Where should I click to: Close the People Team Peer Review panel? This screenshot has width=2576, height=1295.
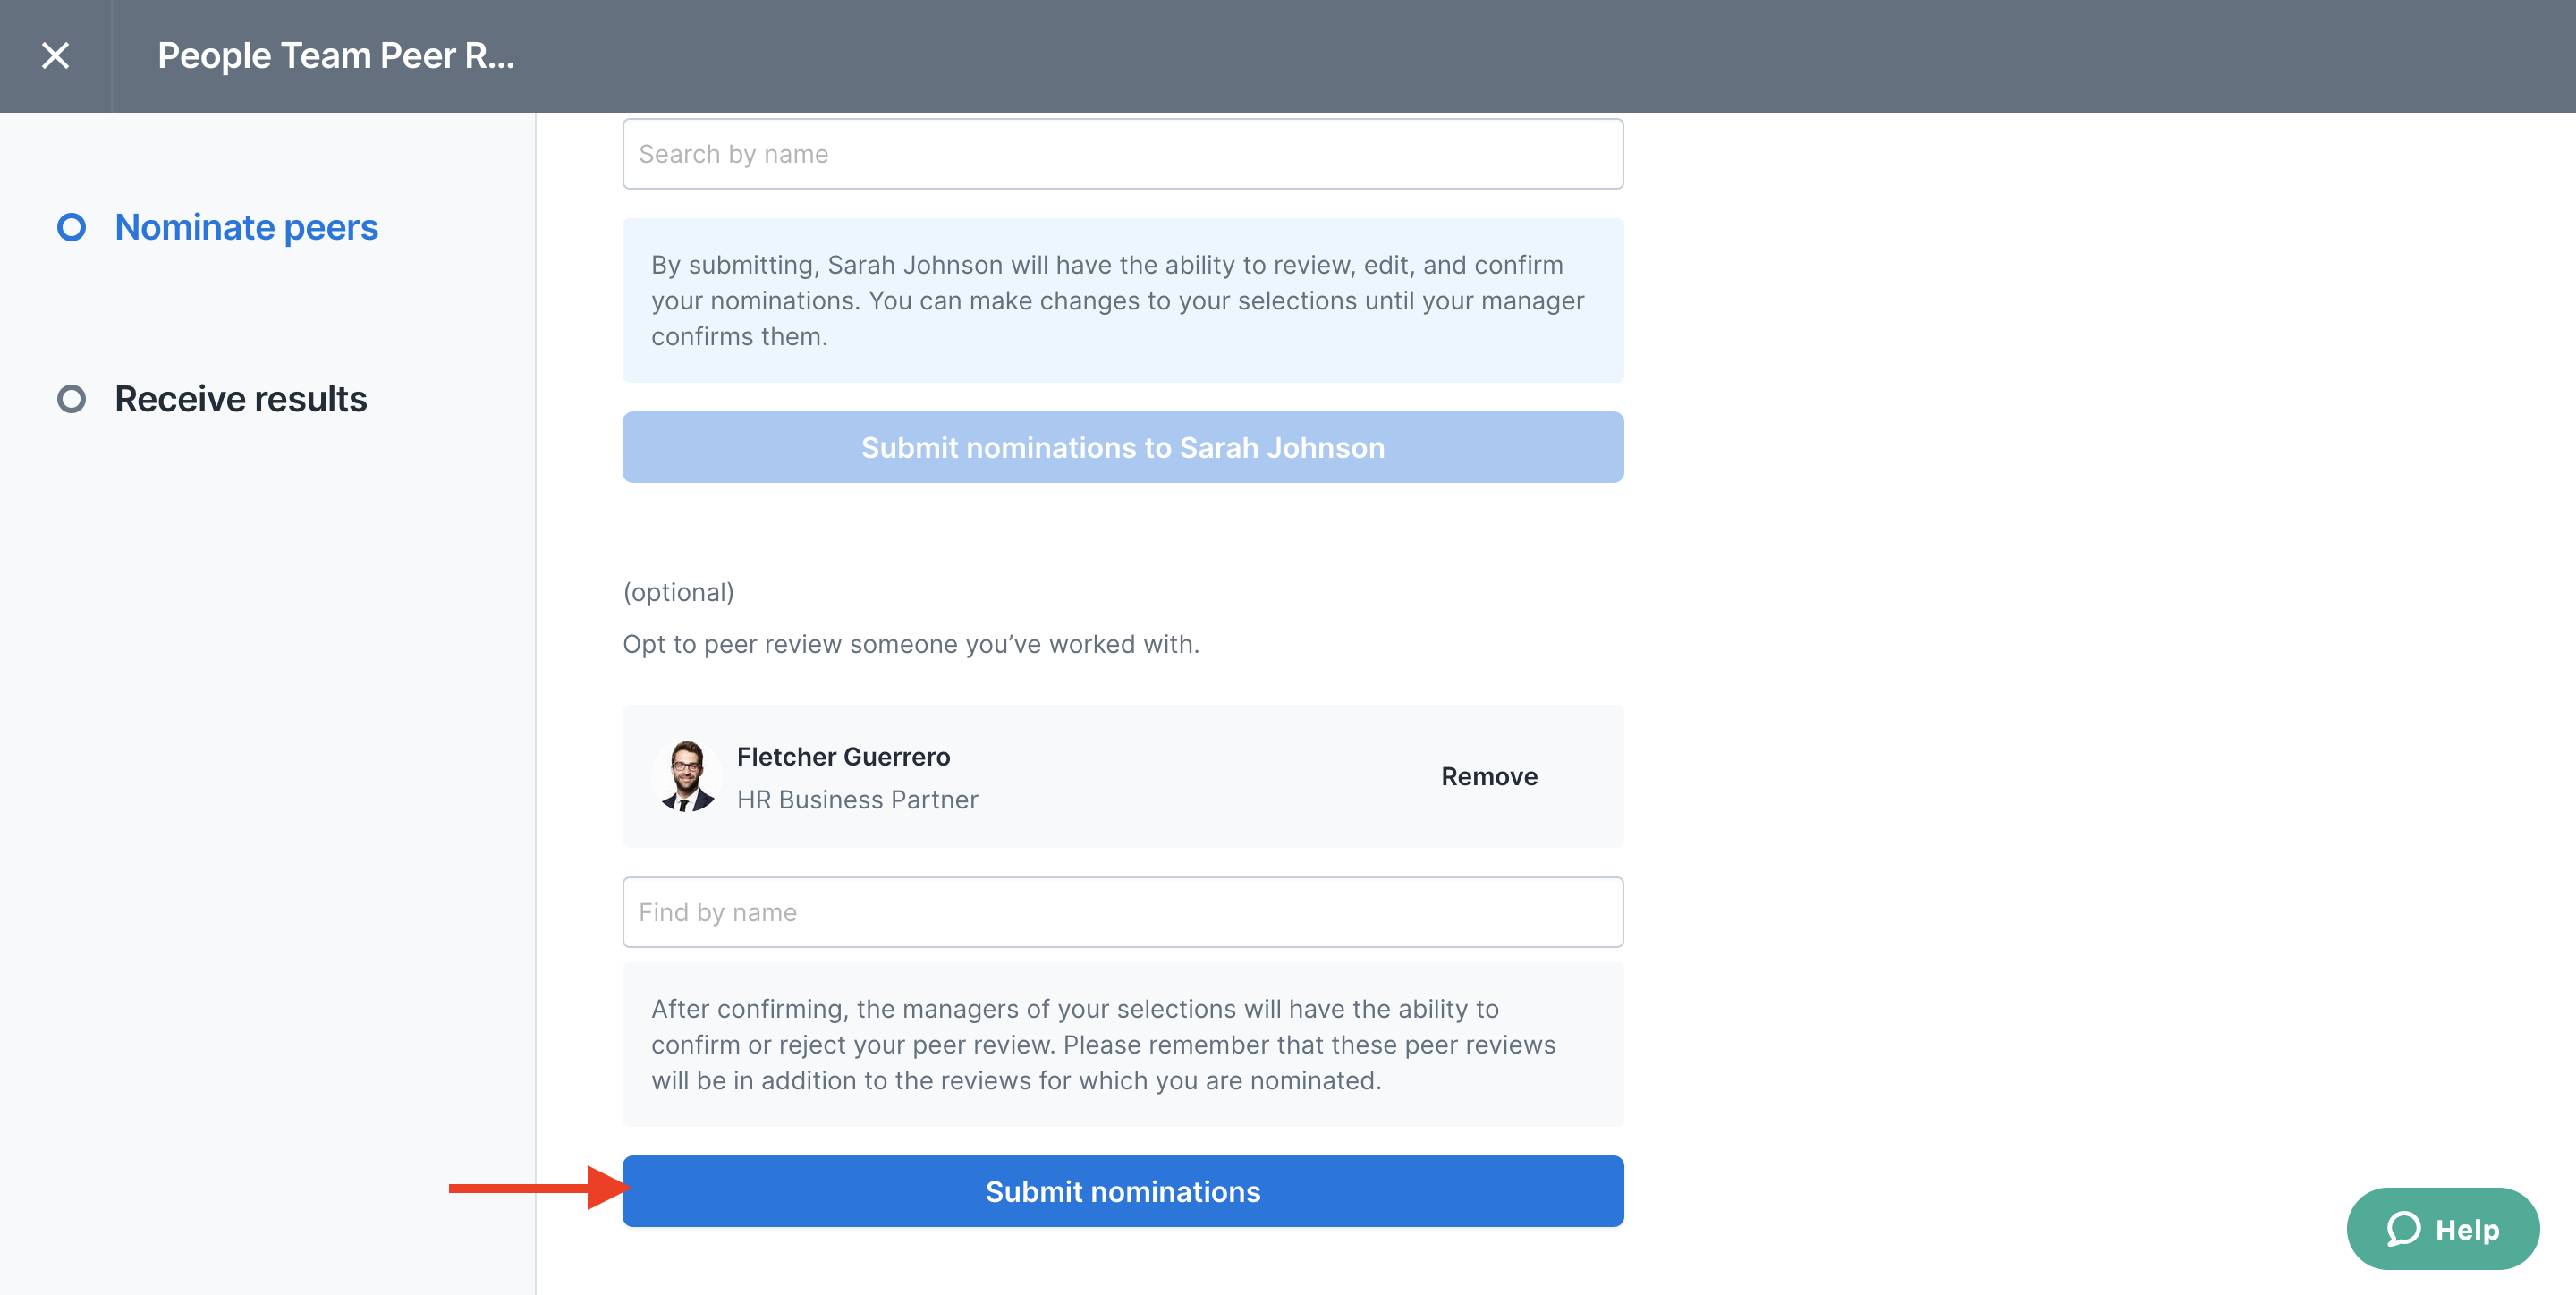pos(55,55)
